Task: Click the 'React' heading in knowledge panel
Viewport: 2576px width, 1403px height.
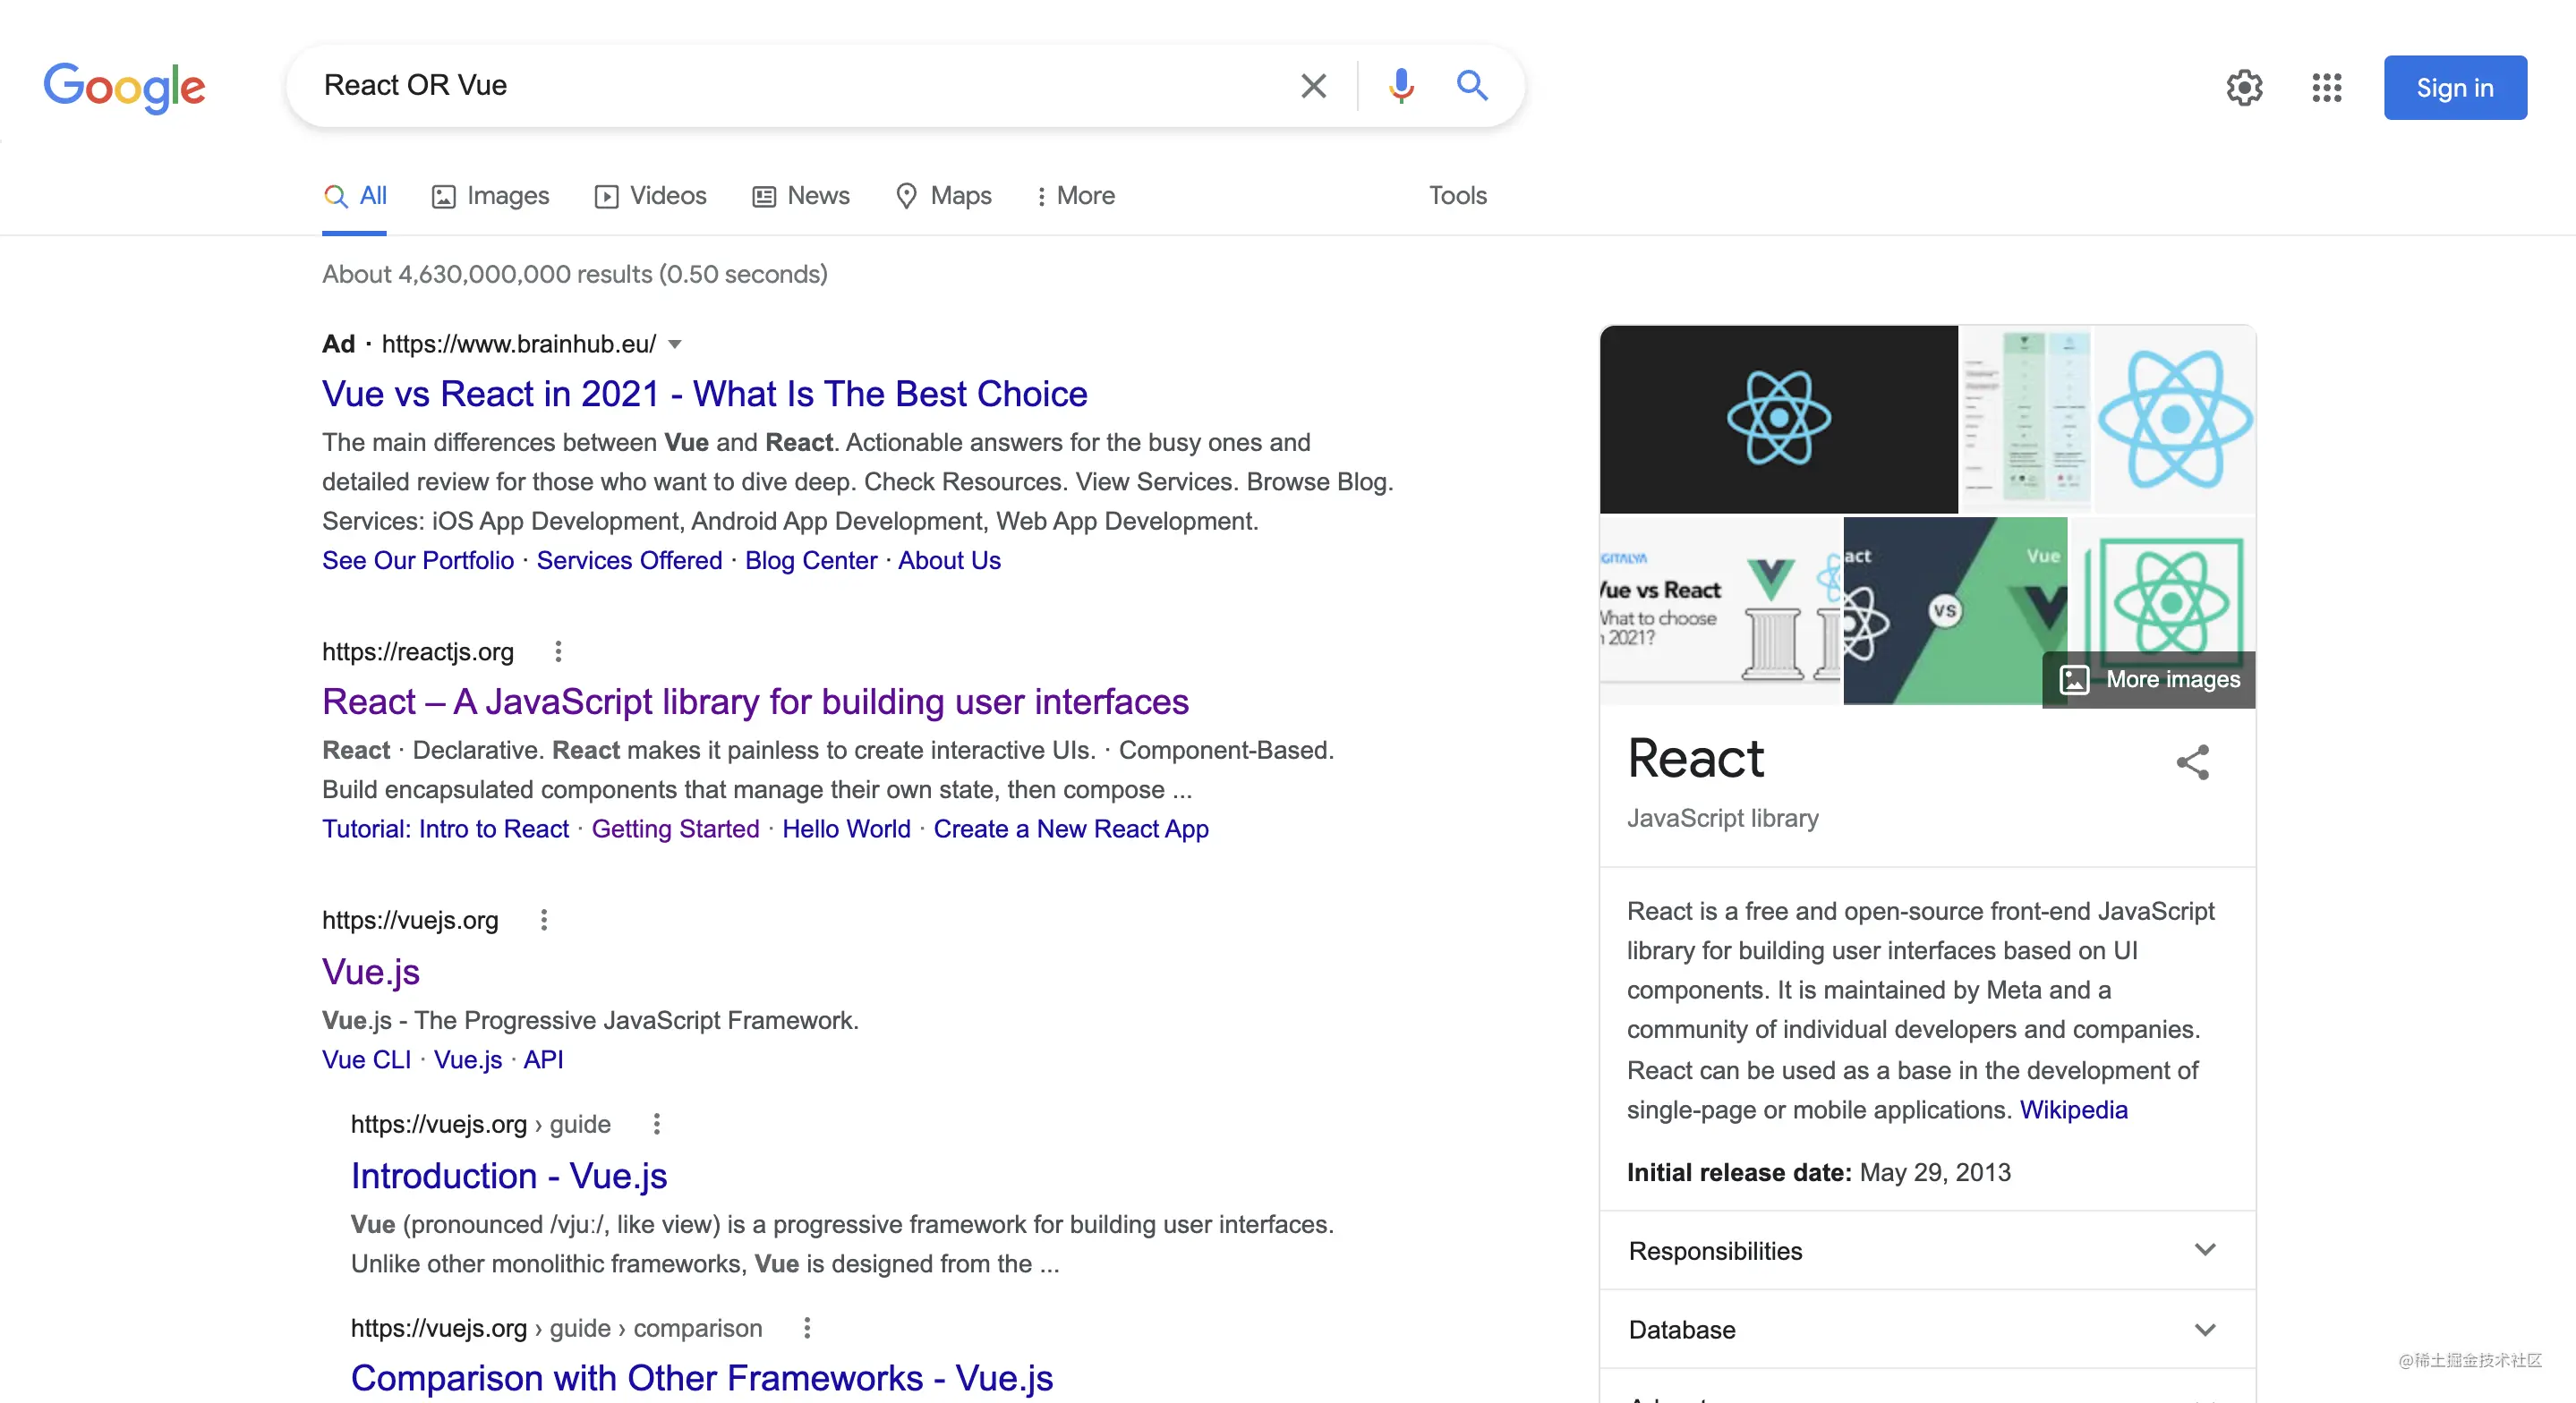Action: (x=1695, y=759)
